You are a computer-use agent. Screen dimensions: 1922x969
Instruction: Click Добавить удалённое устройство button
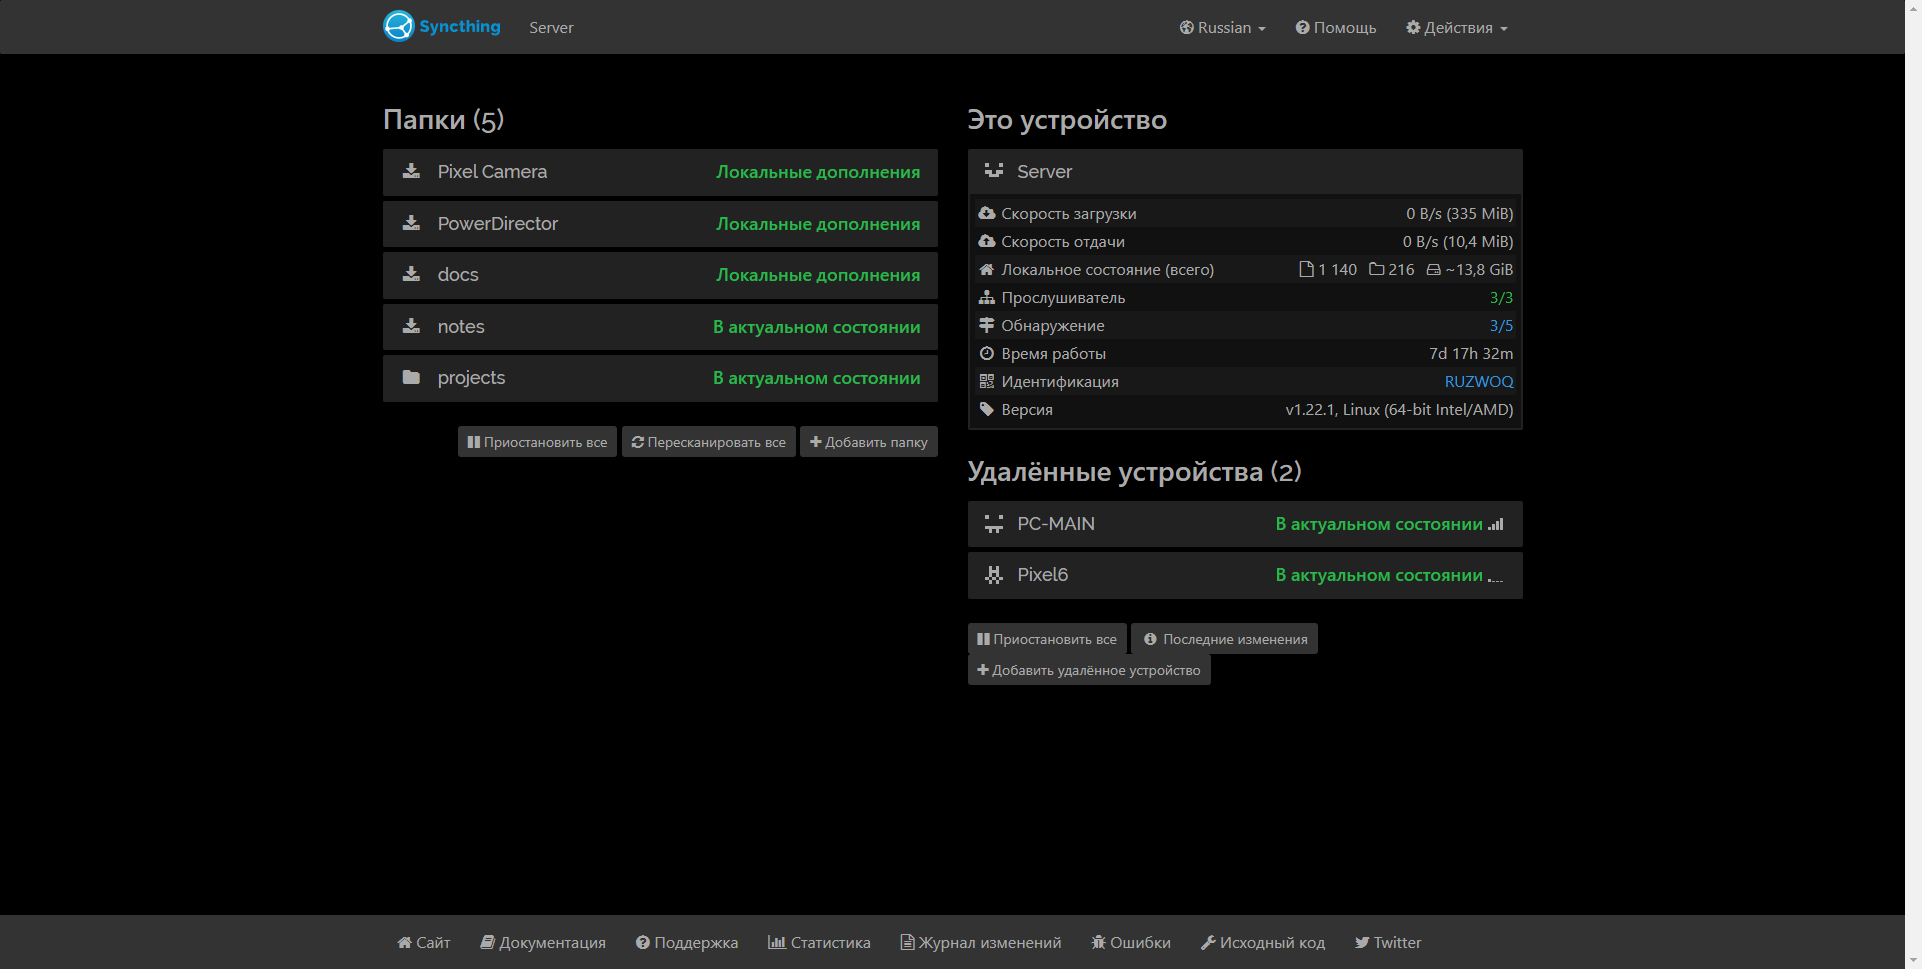[x=1089, y=670]
